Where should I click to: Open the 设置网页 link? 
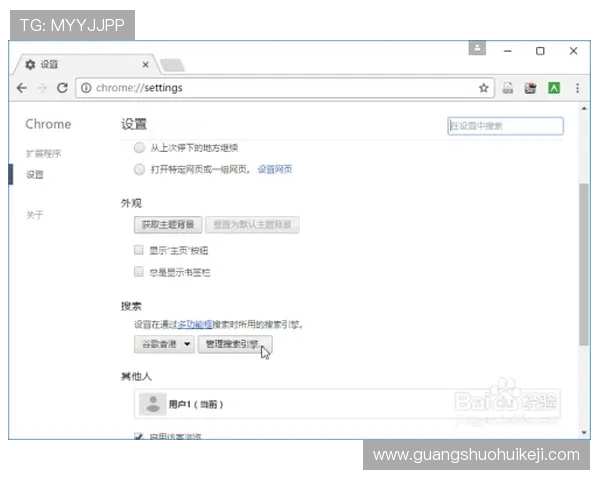[x=275, y=169]
